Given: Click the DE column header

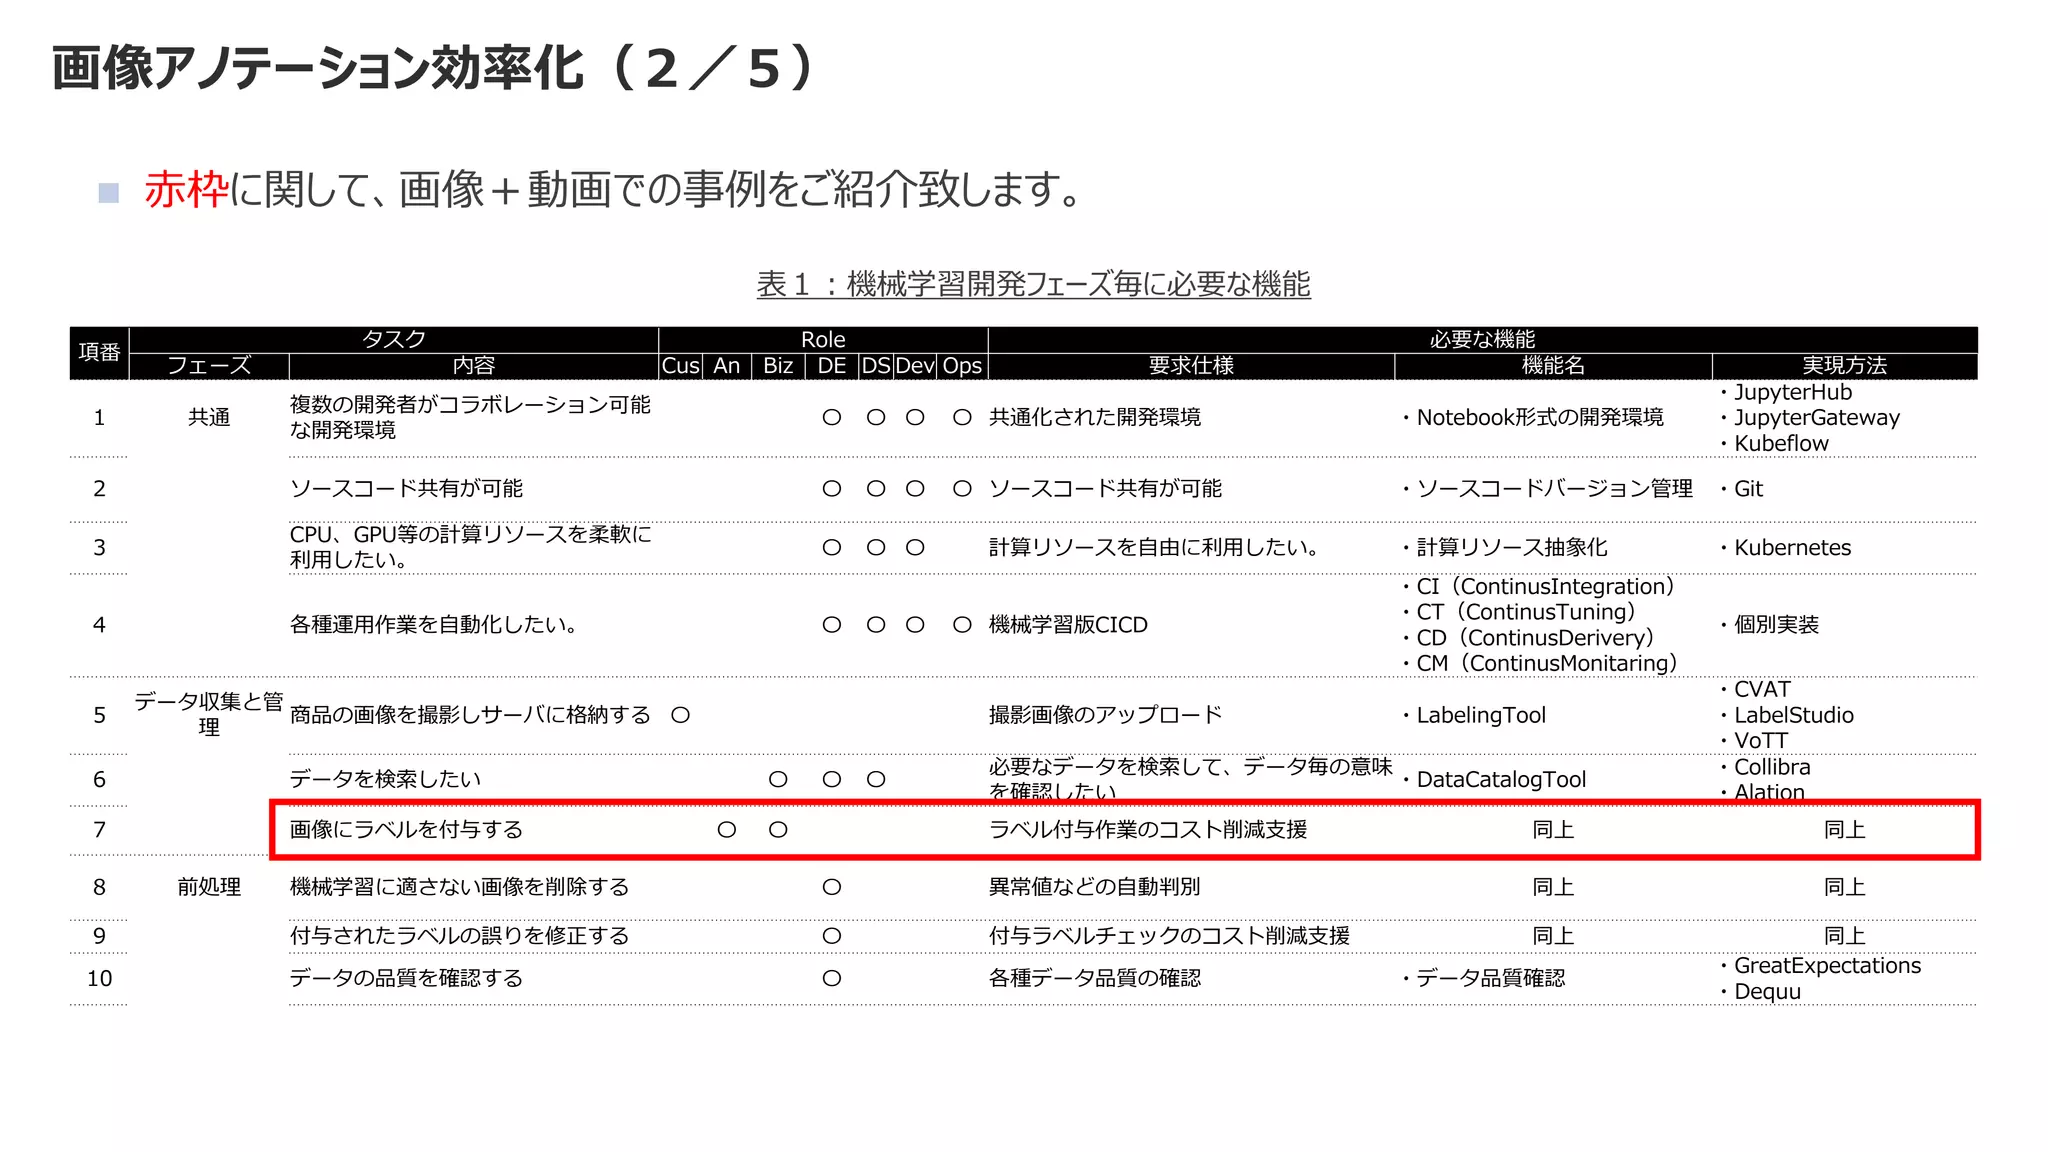Looking at the screenshot, I should (831, 365).
